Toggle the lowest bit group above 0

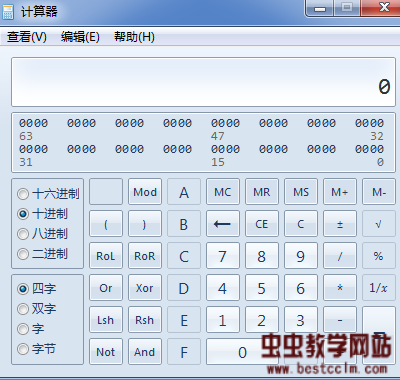coord(369,149)
